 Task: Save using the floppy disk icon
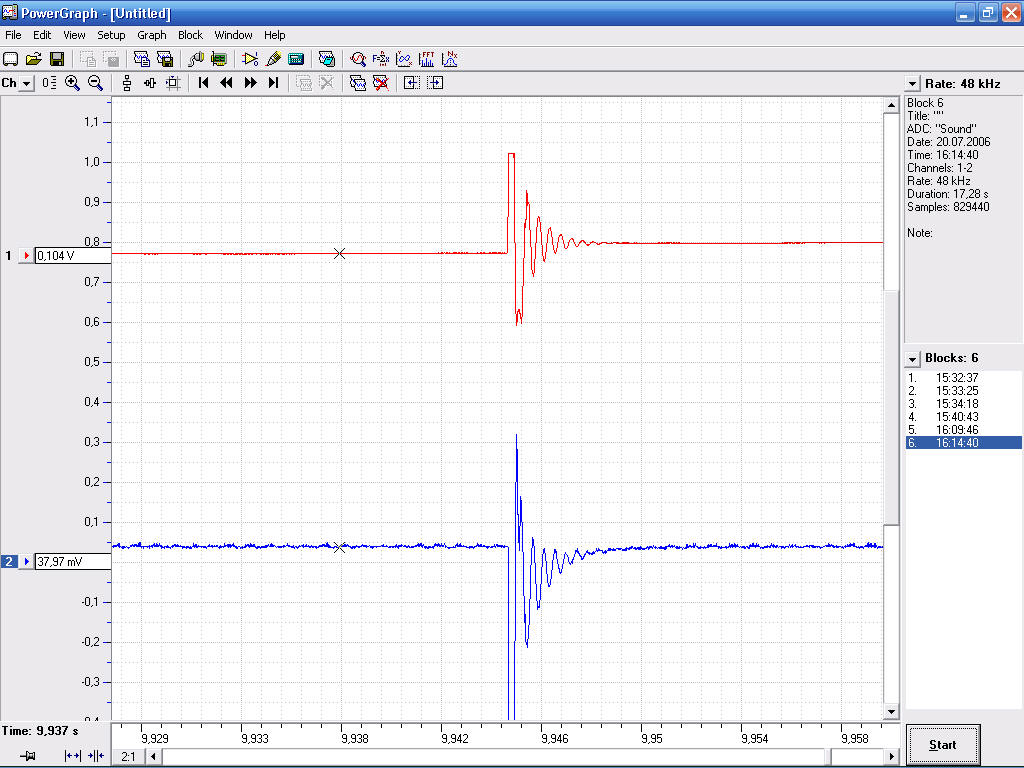tap(57, 59)
